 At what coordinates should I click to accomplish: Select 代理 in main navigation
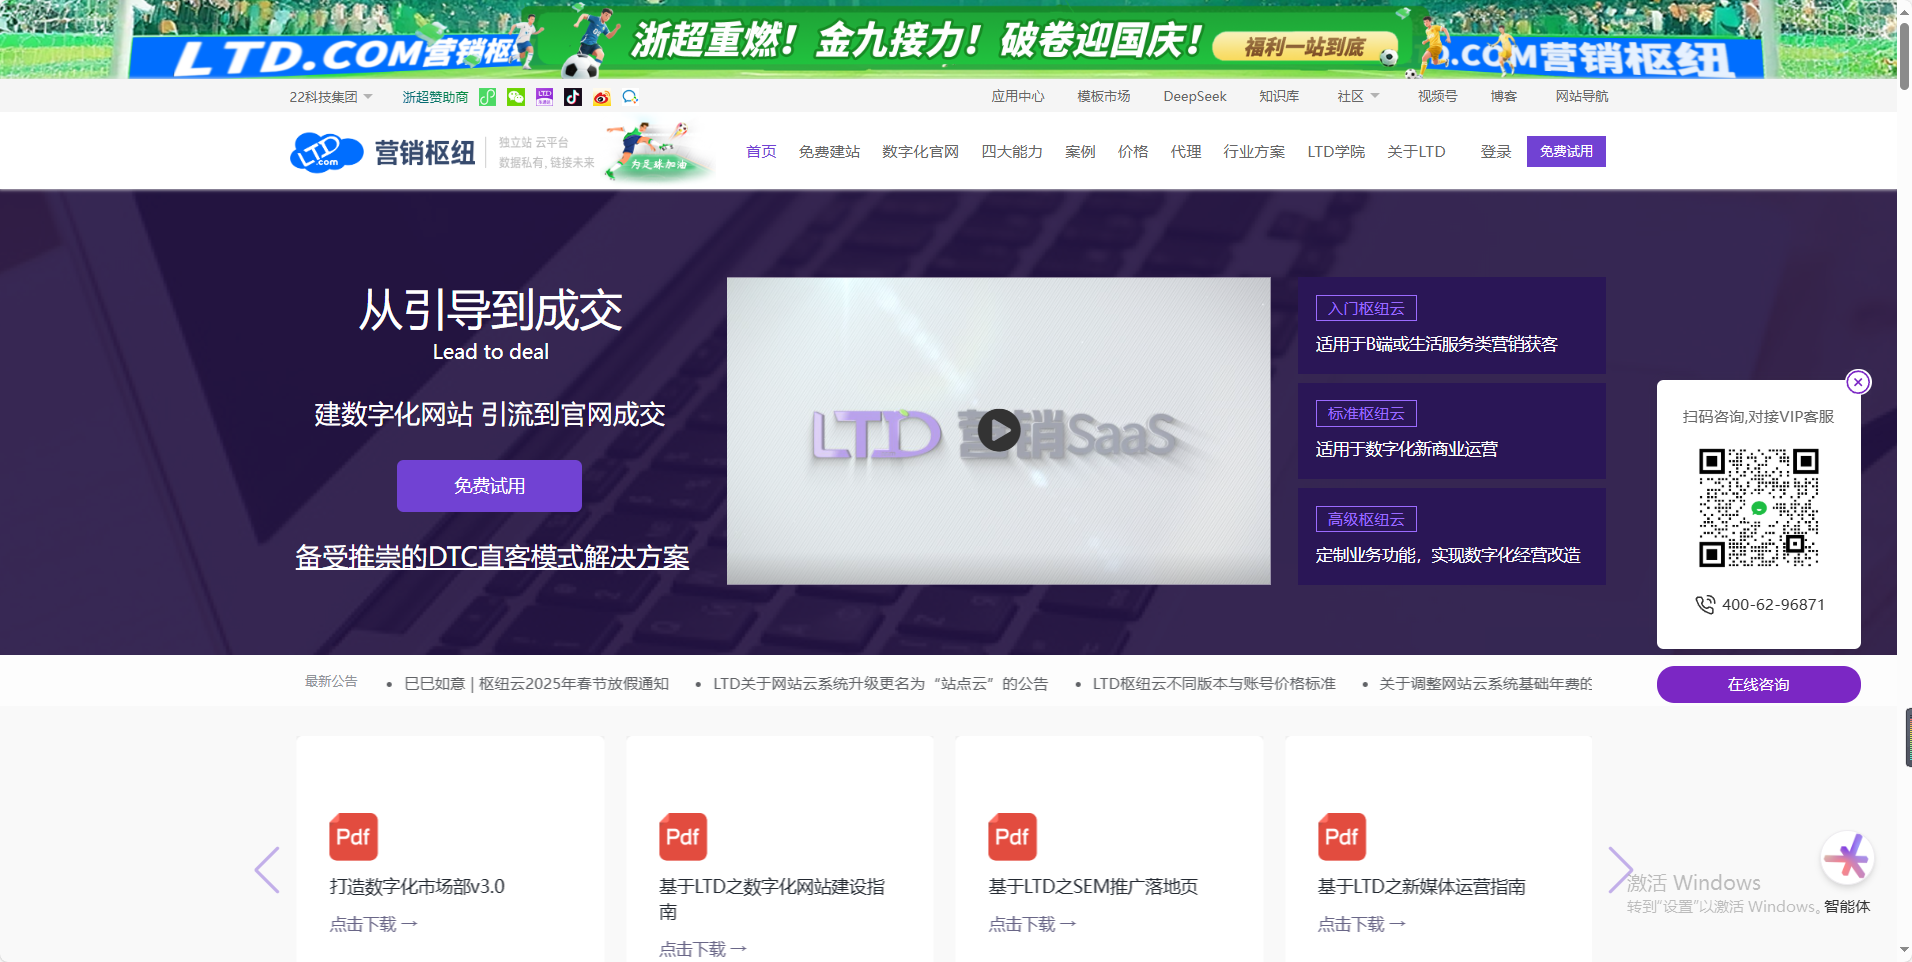(x=1186, y=152)
